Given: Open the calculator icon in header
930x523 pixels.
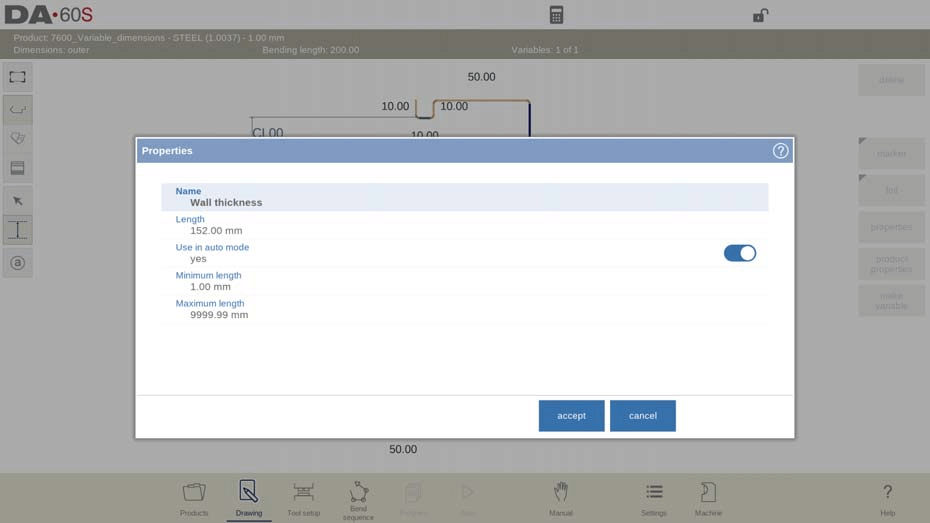Looking at the screenshot, I should (556, 15).
